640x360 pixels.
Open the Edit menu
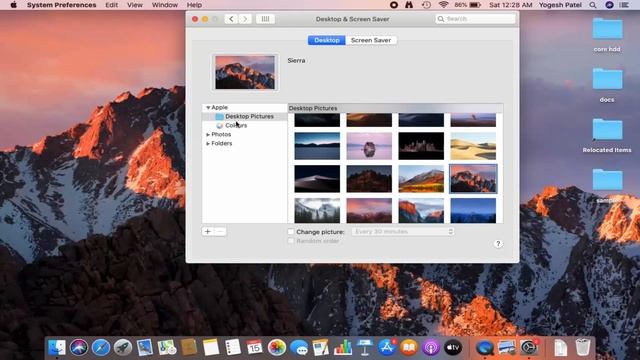[111, 5]
